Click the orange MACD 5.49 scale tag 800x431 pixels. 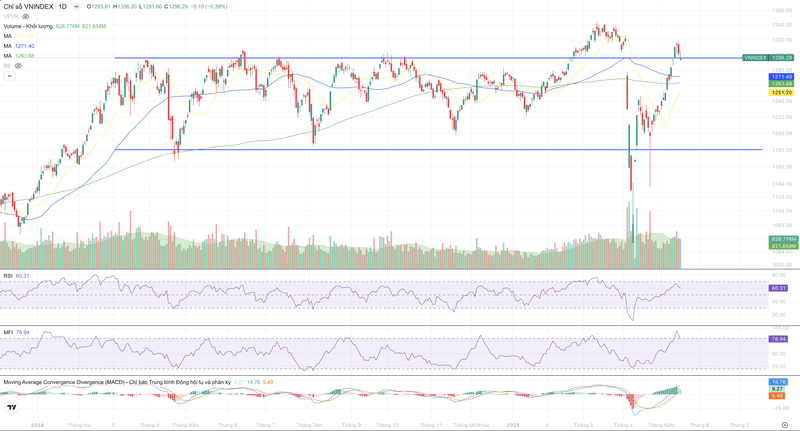click(x=778, y=396)
